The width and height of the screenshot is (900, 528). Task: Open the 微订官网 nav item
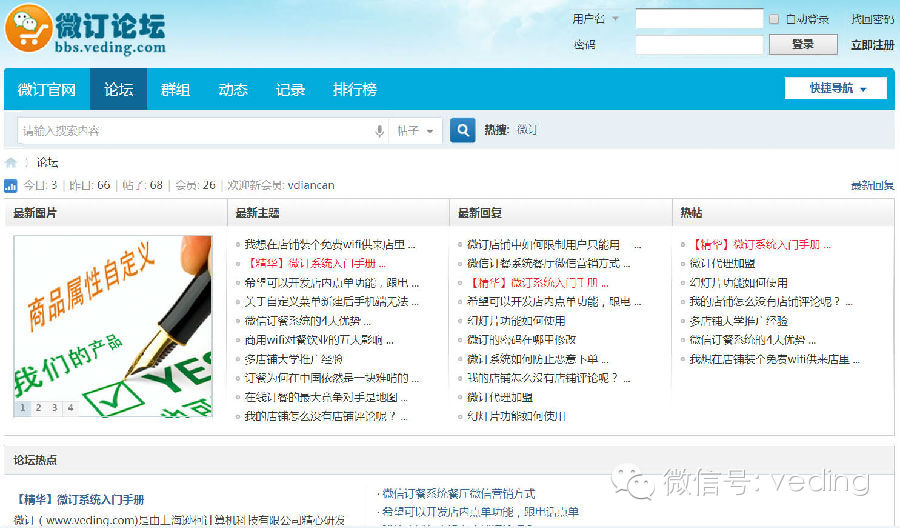tap(46, 90)
